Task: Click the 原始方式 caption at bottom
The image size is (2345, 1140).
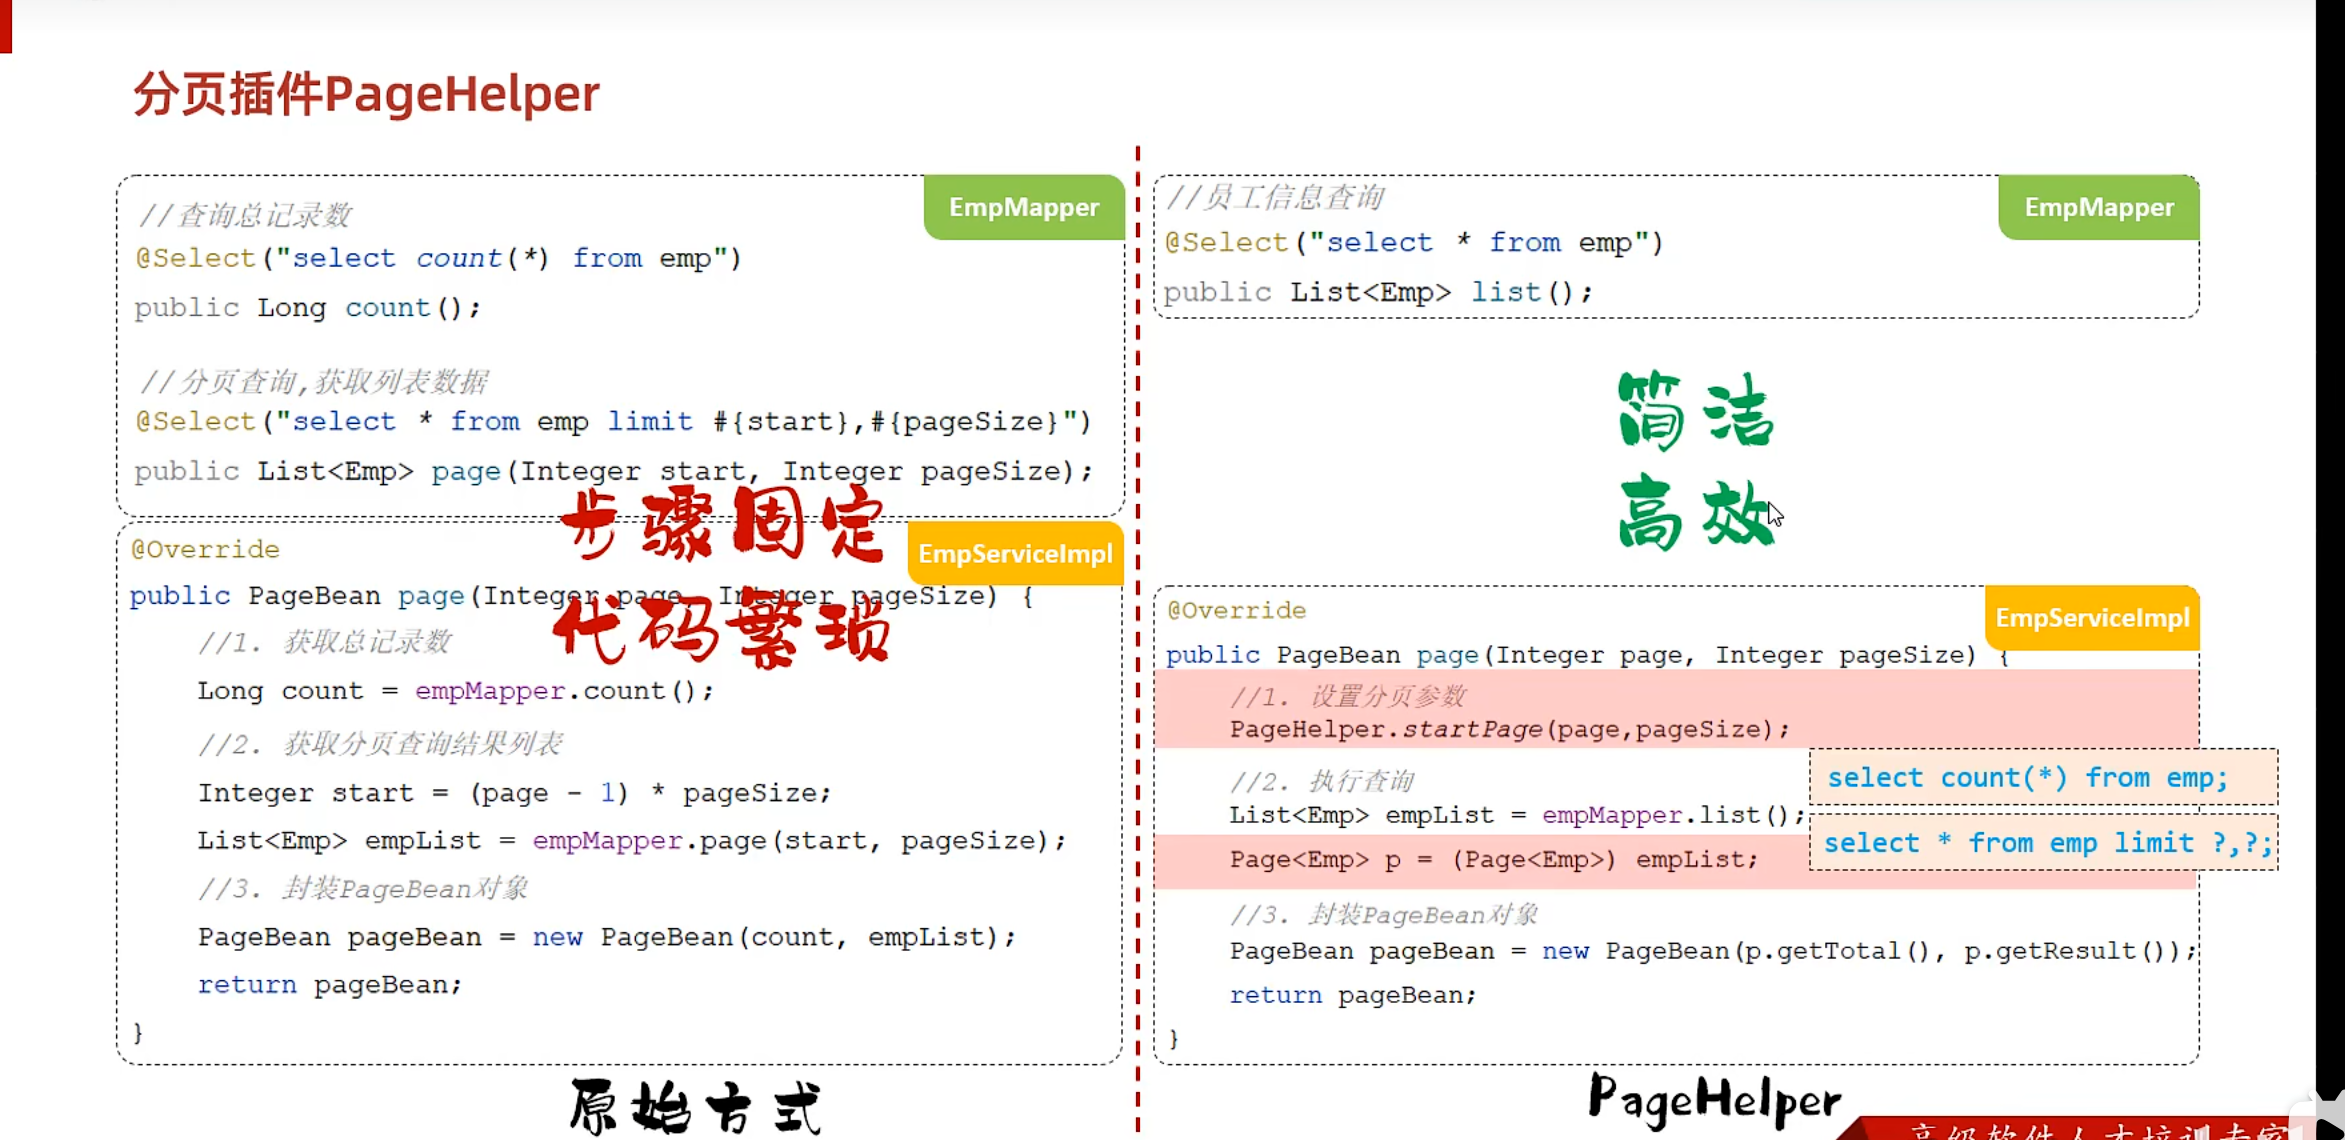Action: point(696,1107)
